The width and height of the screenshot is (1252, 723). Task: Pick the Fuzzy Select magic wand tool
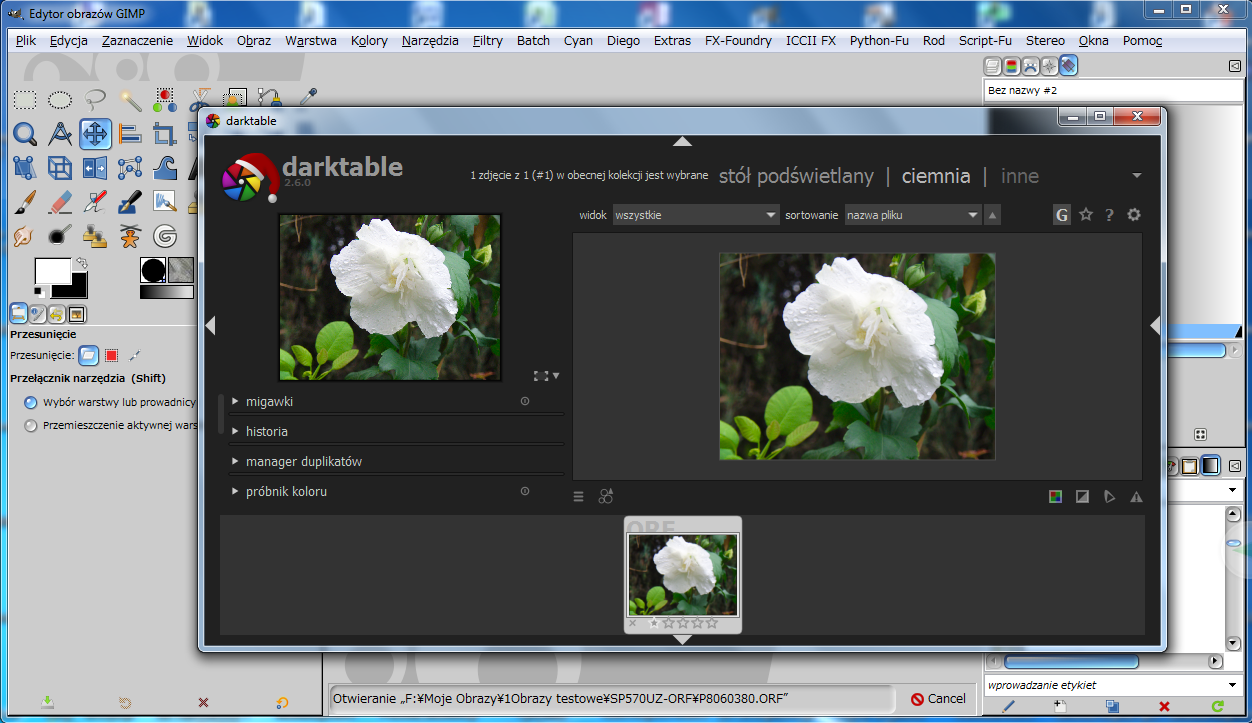[x=130, y=99]
